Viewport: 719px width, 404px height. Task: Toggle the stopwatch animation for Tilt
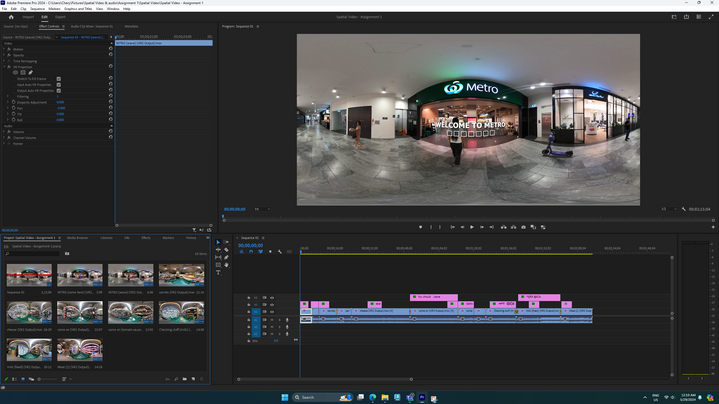(x=14, y=114)
